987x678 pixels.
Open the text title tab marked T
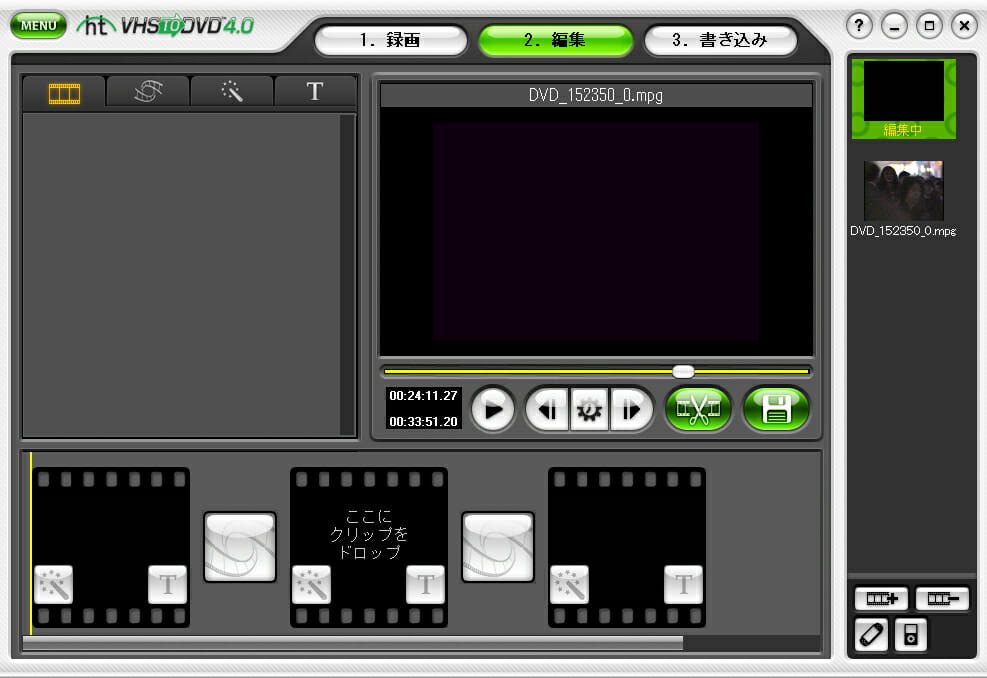[x=315, y=93]
